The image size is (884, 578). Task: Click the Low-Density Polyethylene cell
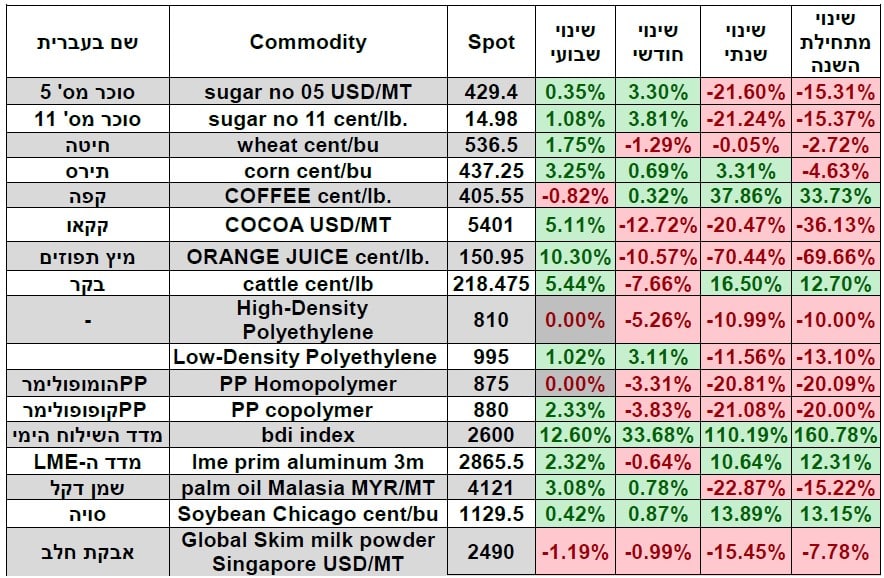tap(307, 357)
